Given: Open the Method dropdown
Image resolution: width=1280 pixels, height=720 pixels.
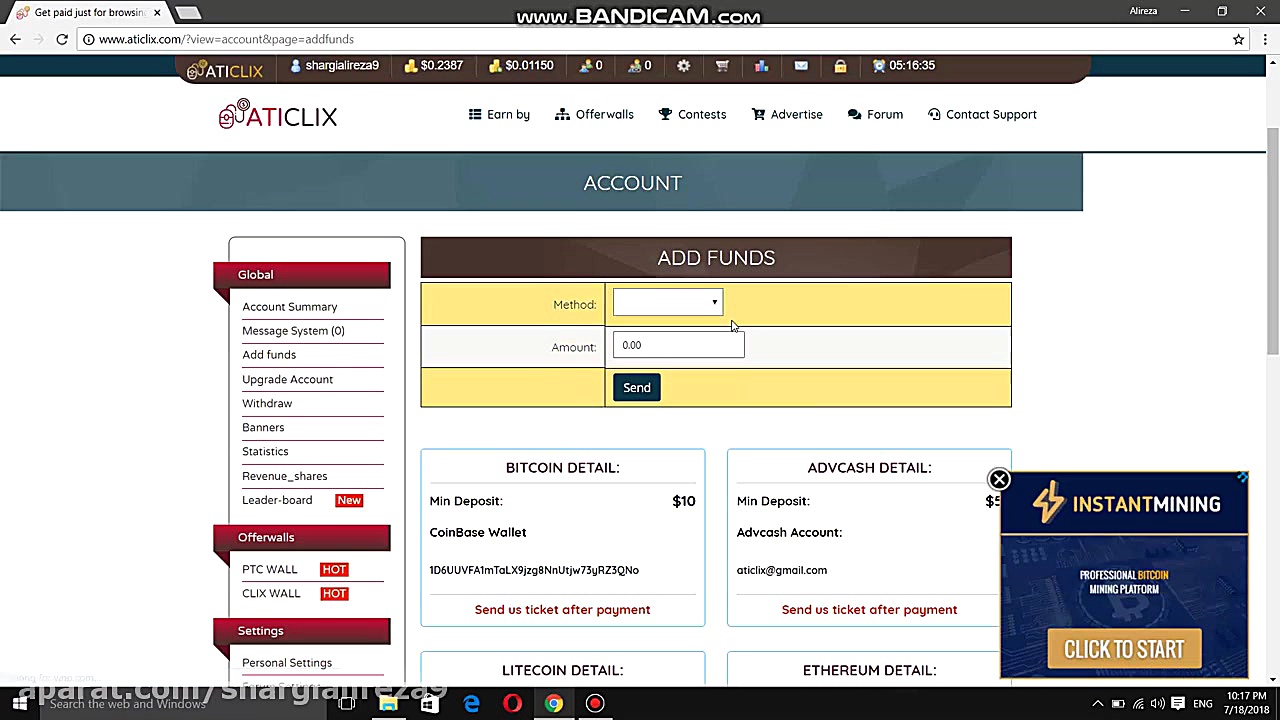Looking at the screenshot, I should click(667, 303).
